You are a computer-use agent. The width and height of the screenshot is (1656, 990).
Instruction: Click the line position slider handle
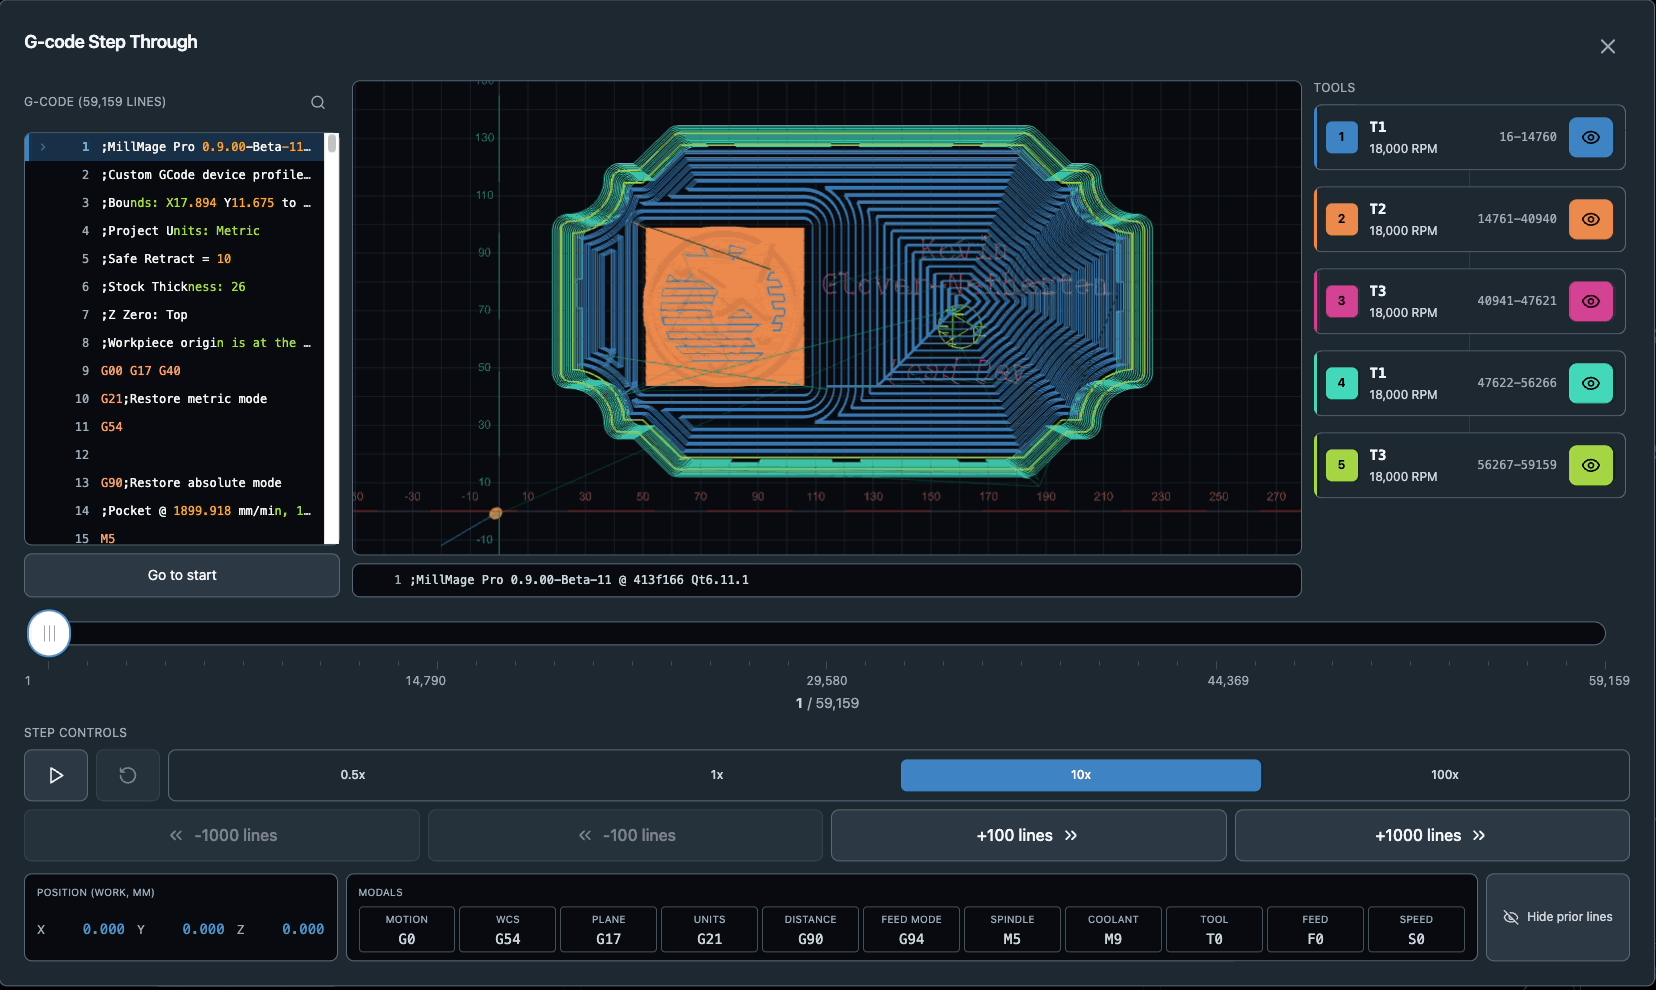[49, 633]
